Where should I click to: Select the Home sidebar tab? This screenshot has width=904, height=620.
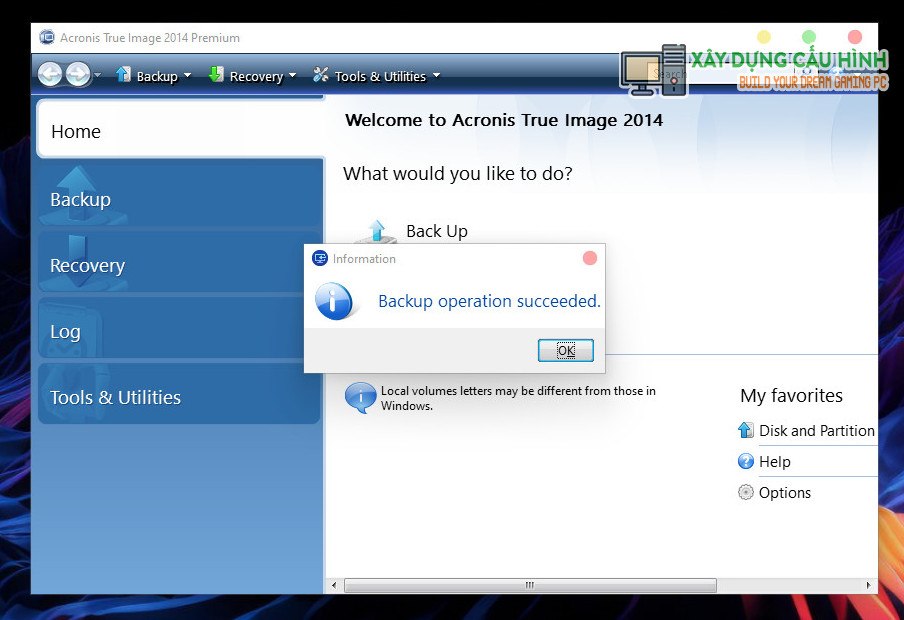pyautogui.click(x=180, y=131)
